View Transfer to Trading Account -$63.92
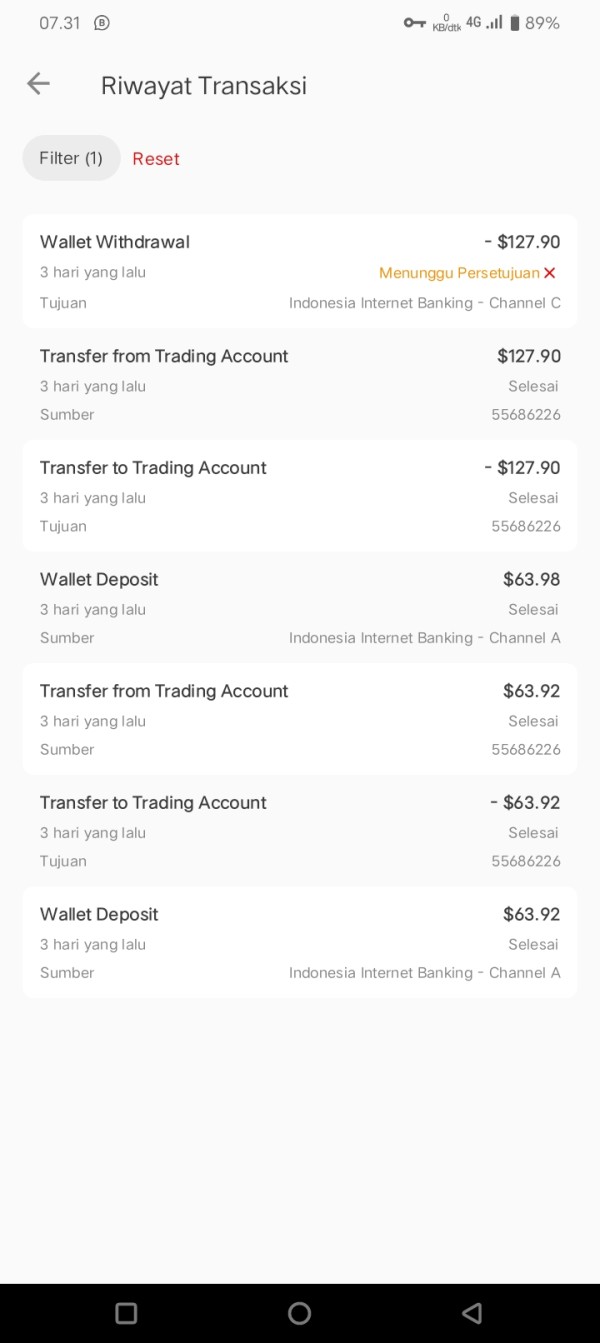The height and width of the screenshot is (1343, 600). 300,831
